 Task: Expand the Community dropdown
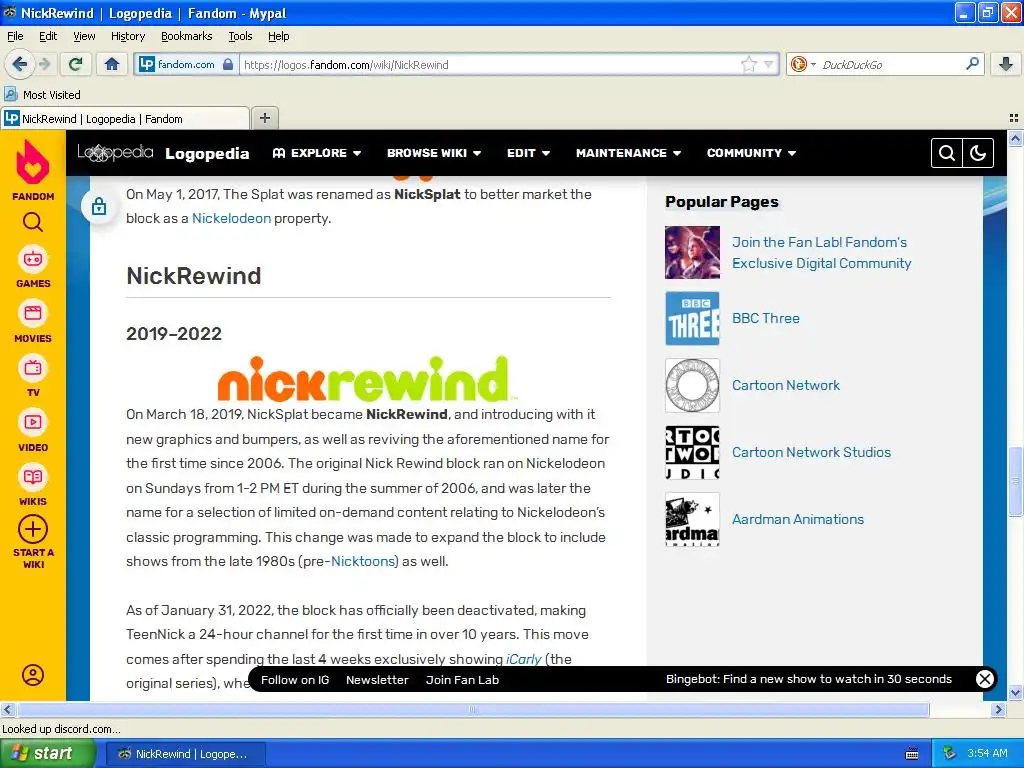tap(751, 153)
